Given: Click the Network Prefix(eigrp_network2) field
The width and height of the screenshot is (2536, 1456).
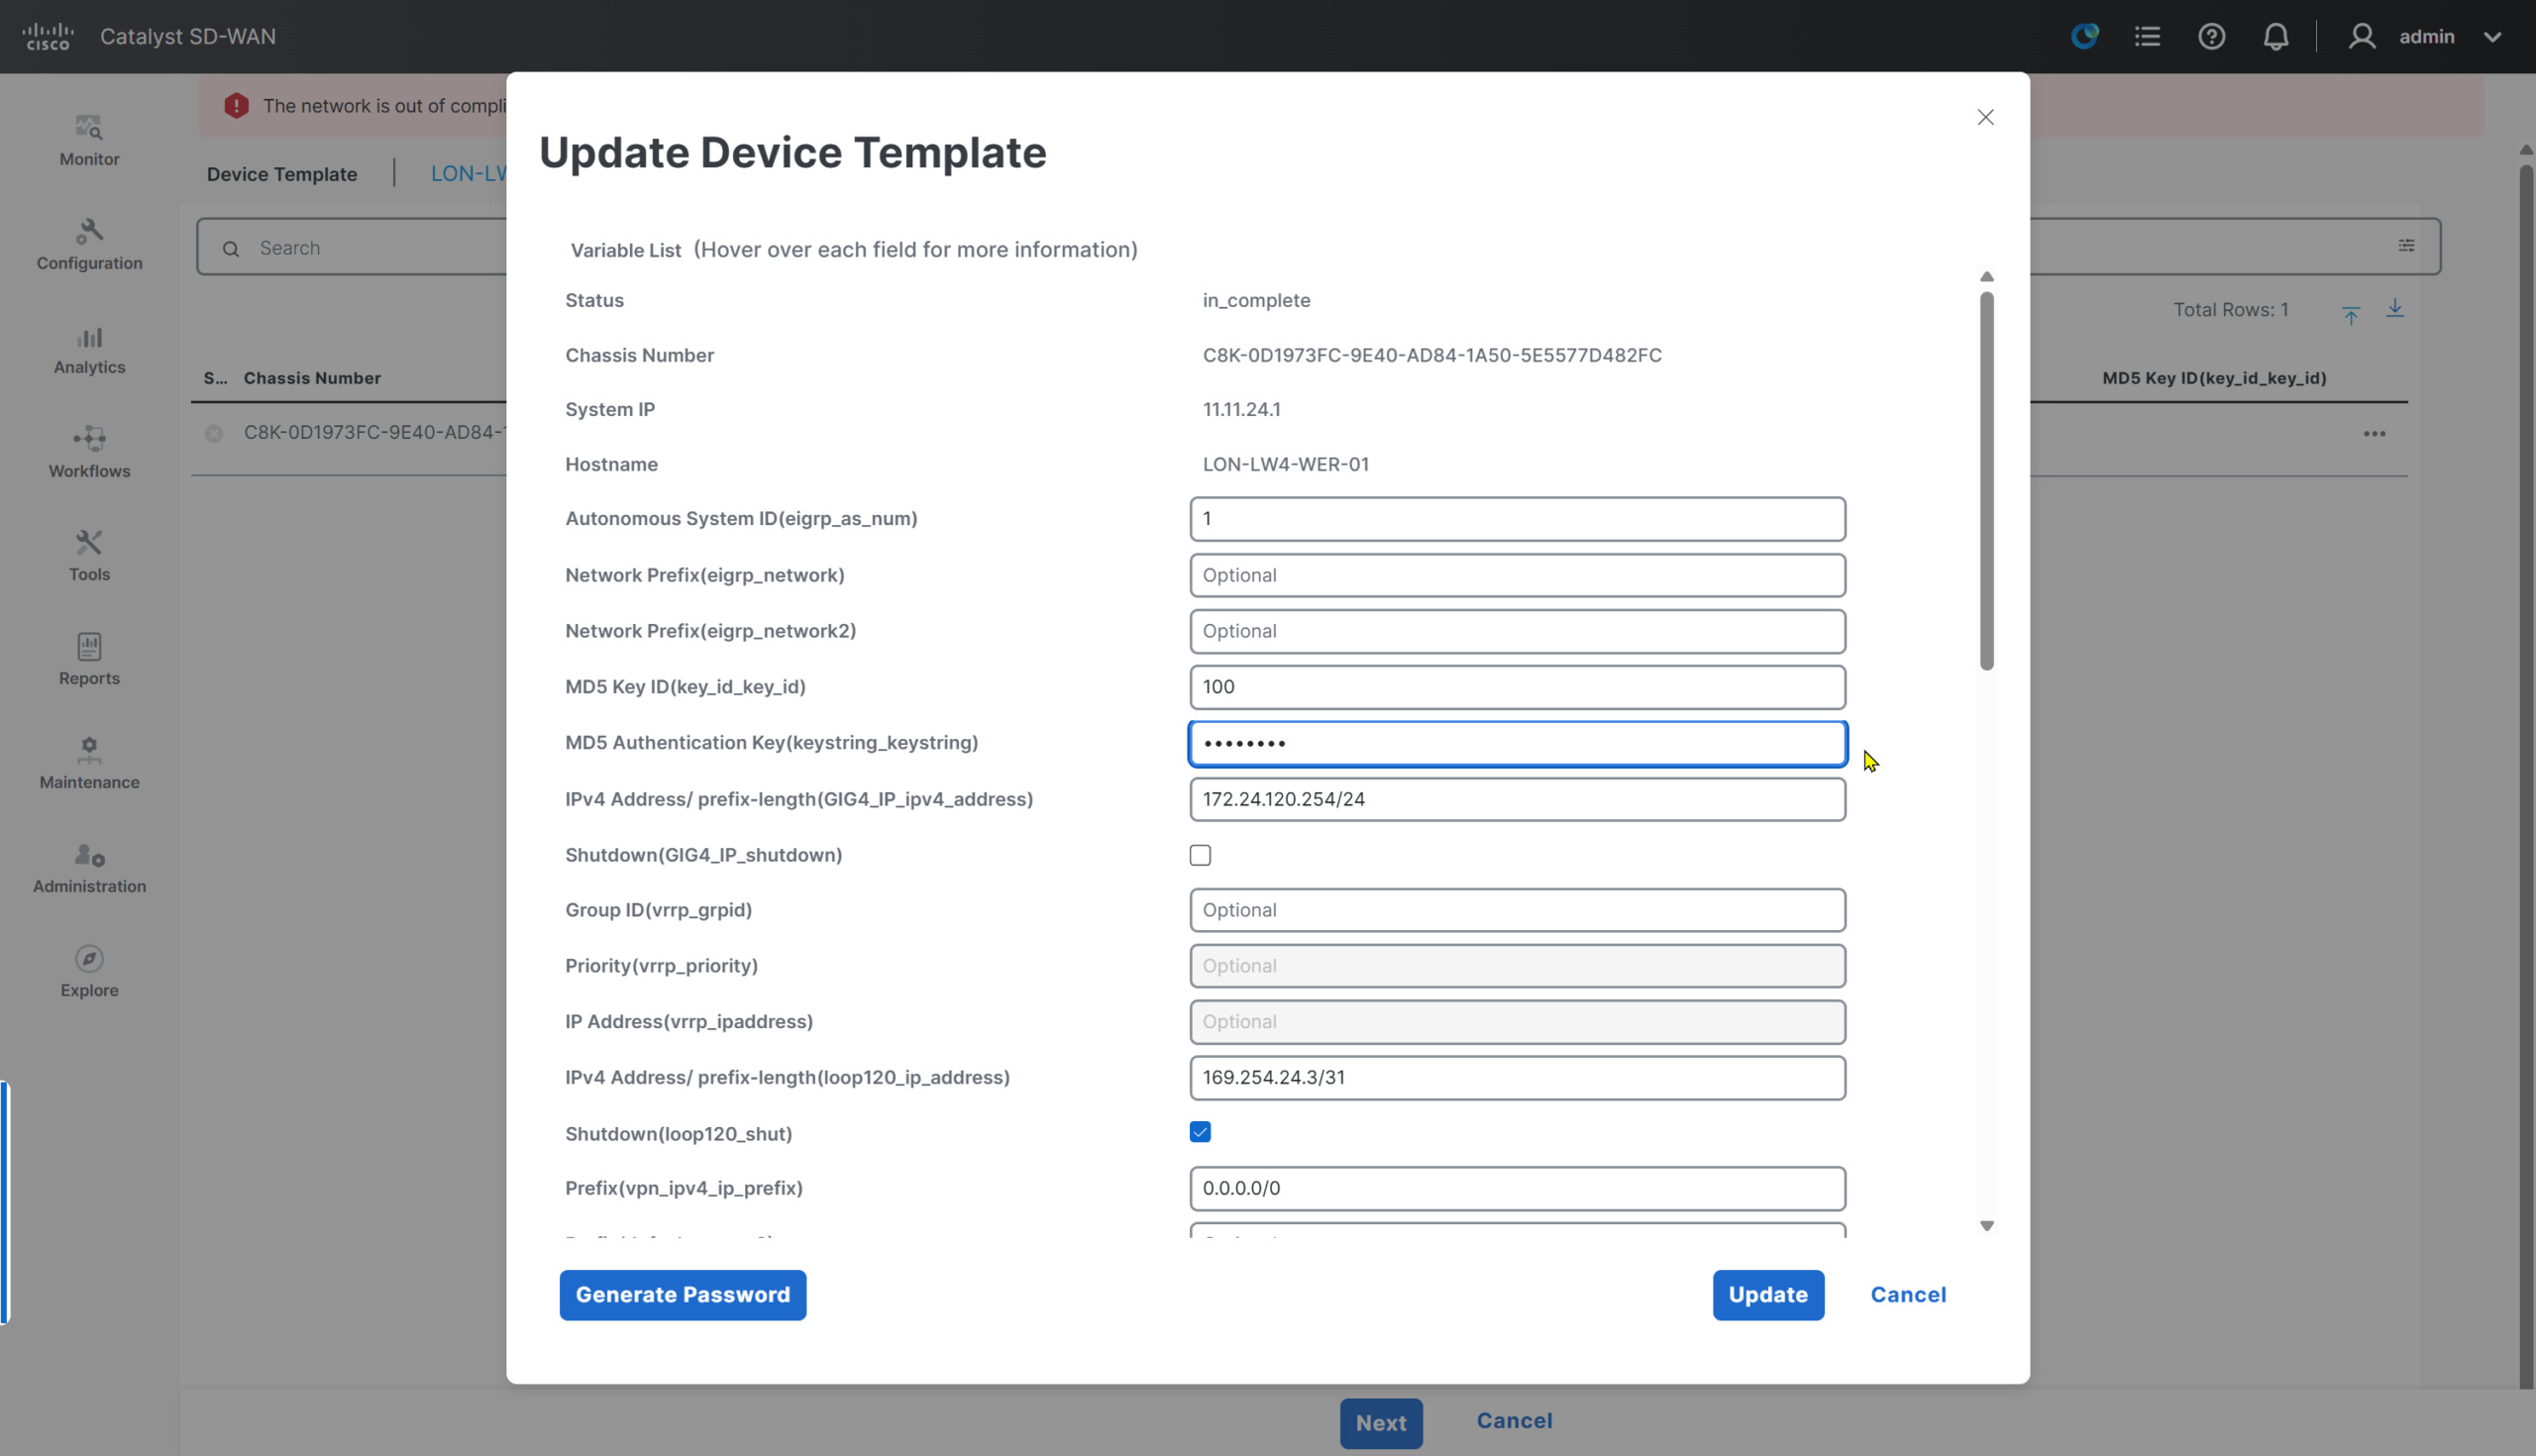Looking at the screenshot, I should click(1517, 631).
